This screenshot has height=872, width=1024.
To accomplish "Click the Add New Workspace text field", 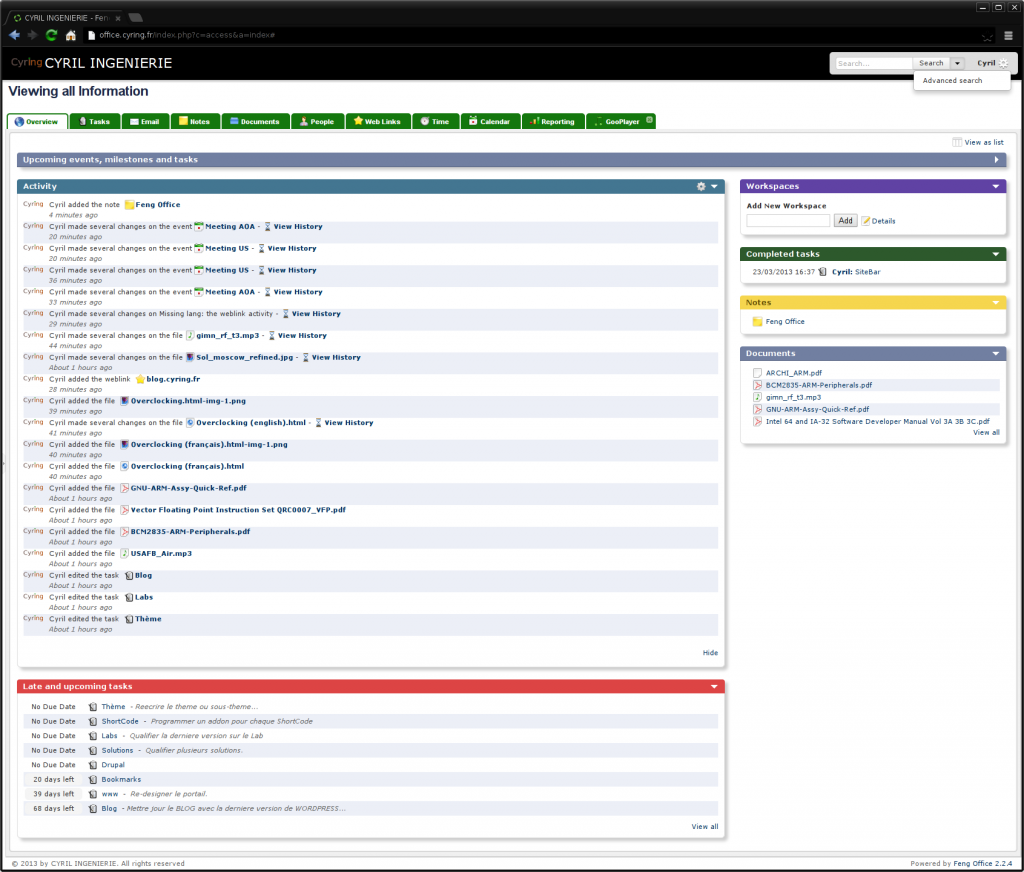I will coord(788,221).
